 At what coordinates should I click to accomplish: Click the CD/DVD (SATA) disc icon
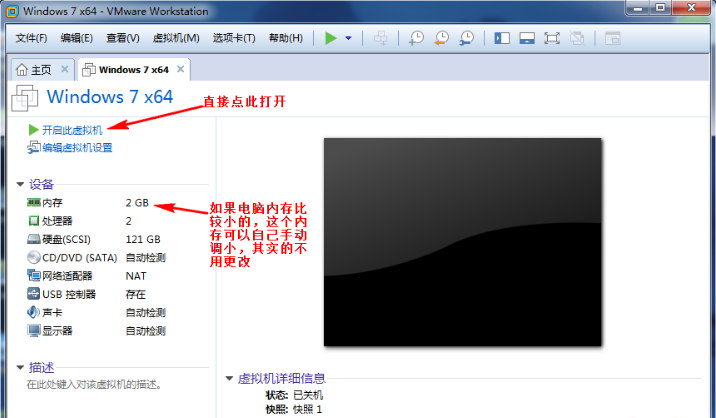click(x=34, y=258)
